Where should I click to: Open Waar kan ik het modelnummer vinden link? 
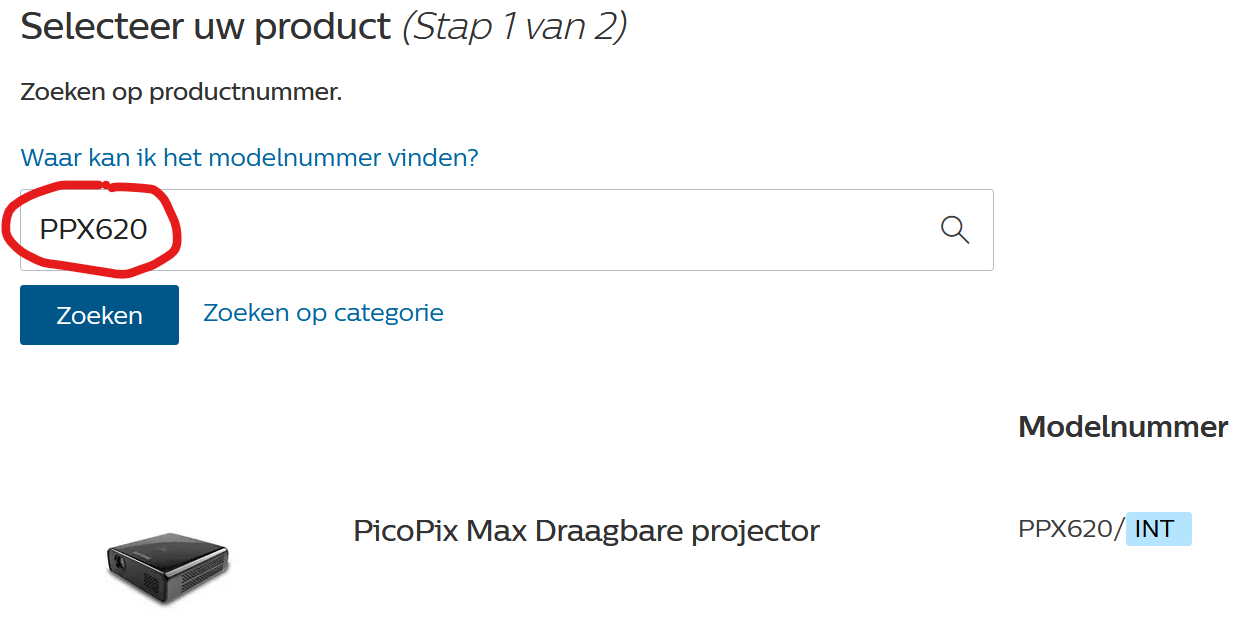(250, 158)
